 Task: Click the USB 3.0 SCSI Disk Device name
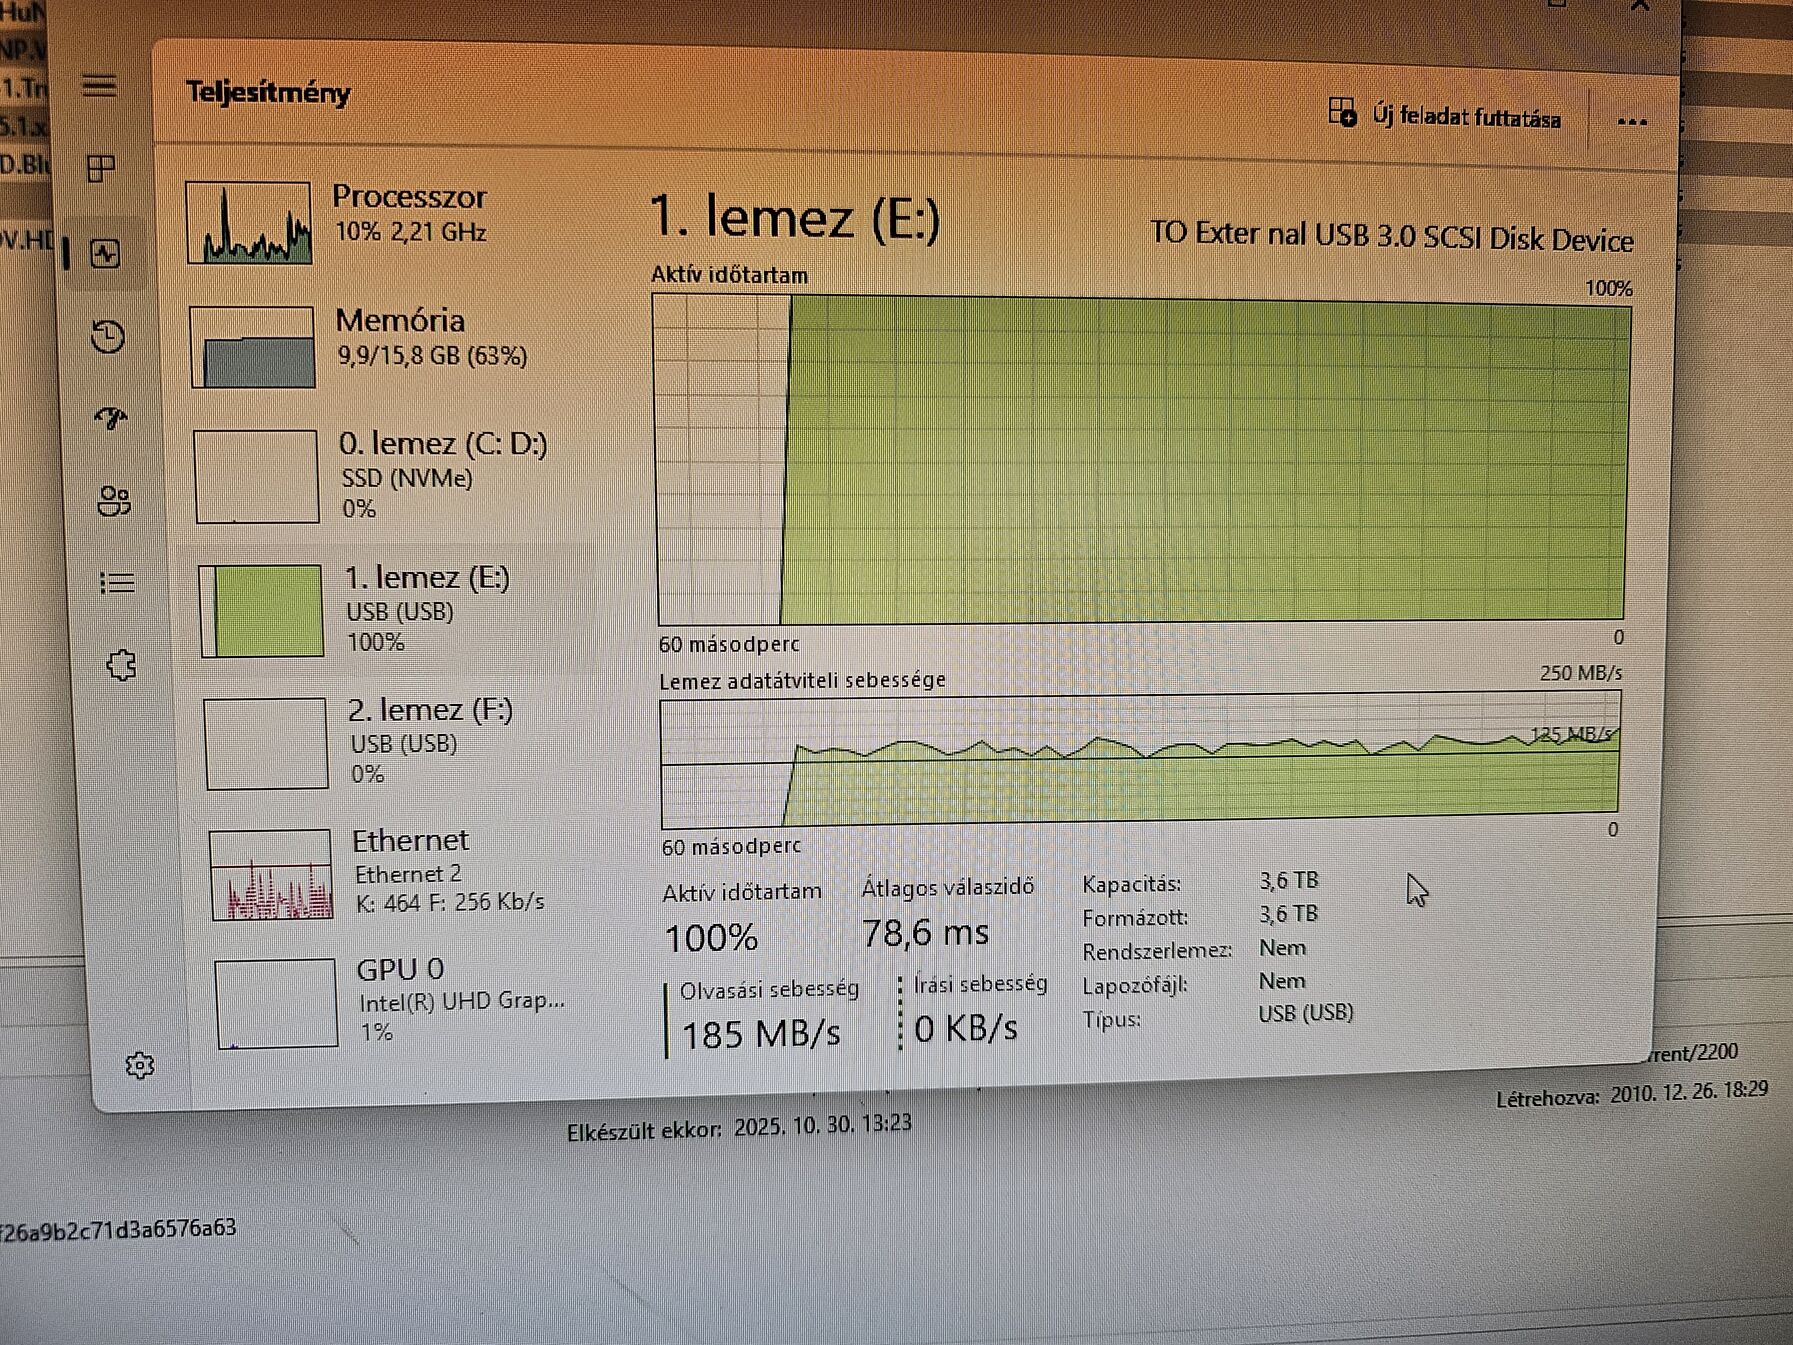coord(1391,236)
